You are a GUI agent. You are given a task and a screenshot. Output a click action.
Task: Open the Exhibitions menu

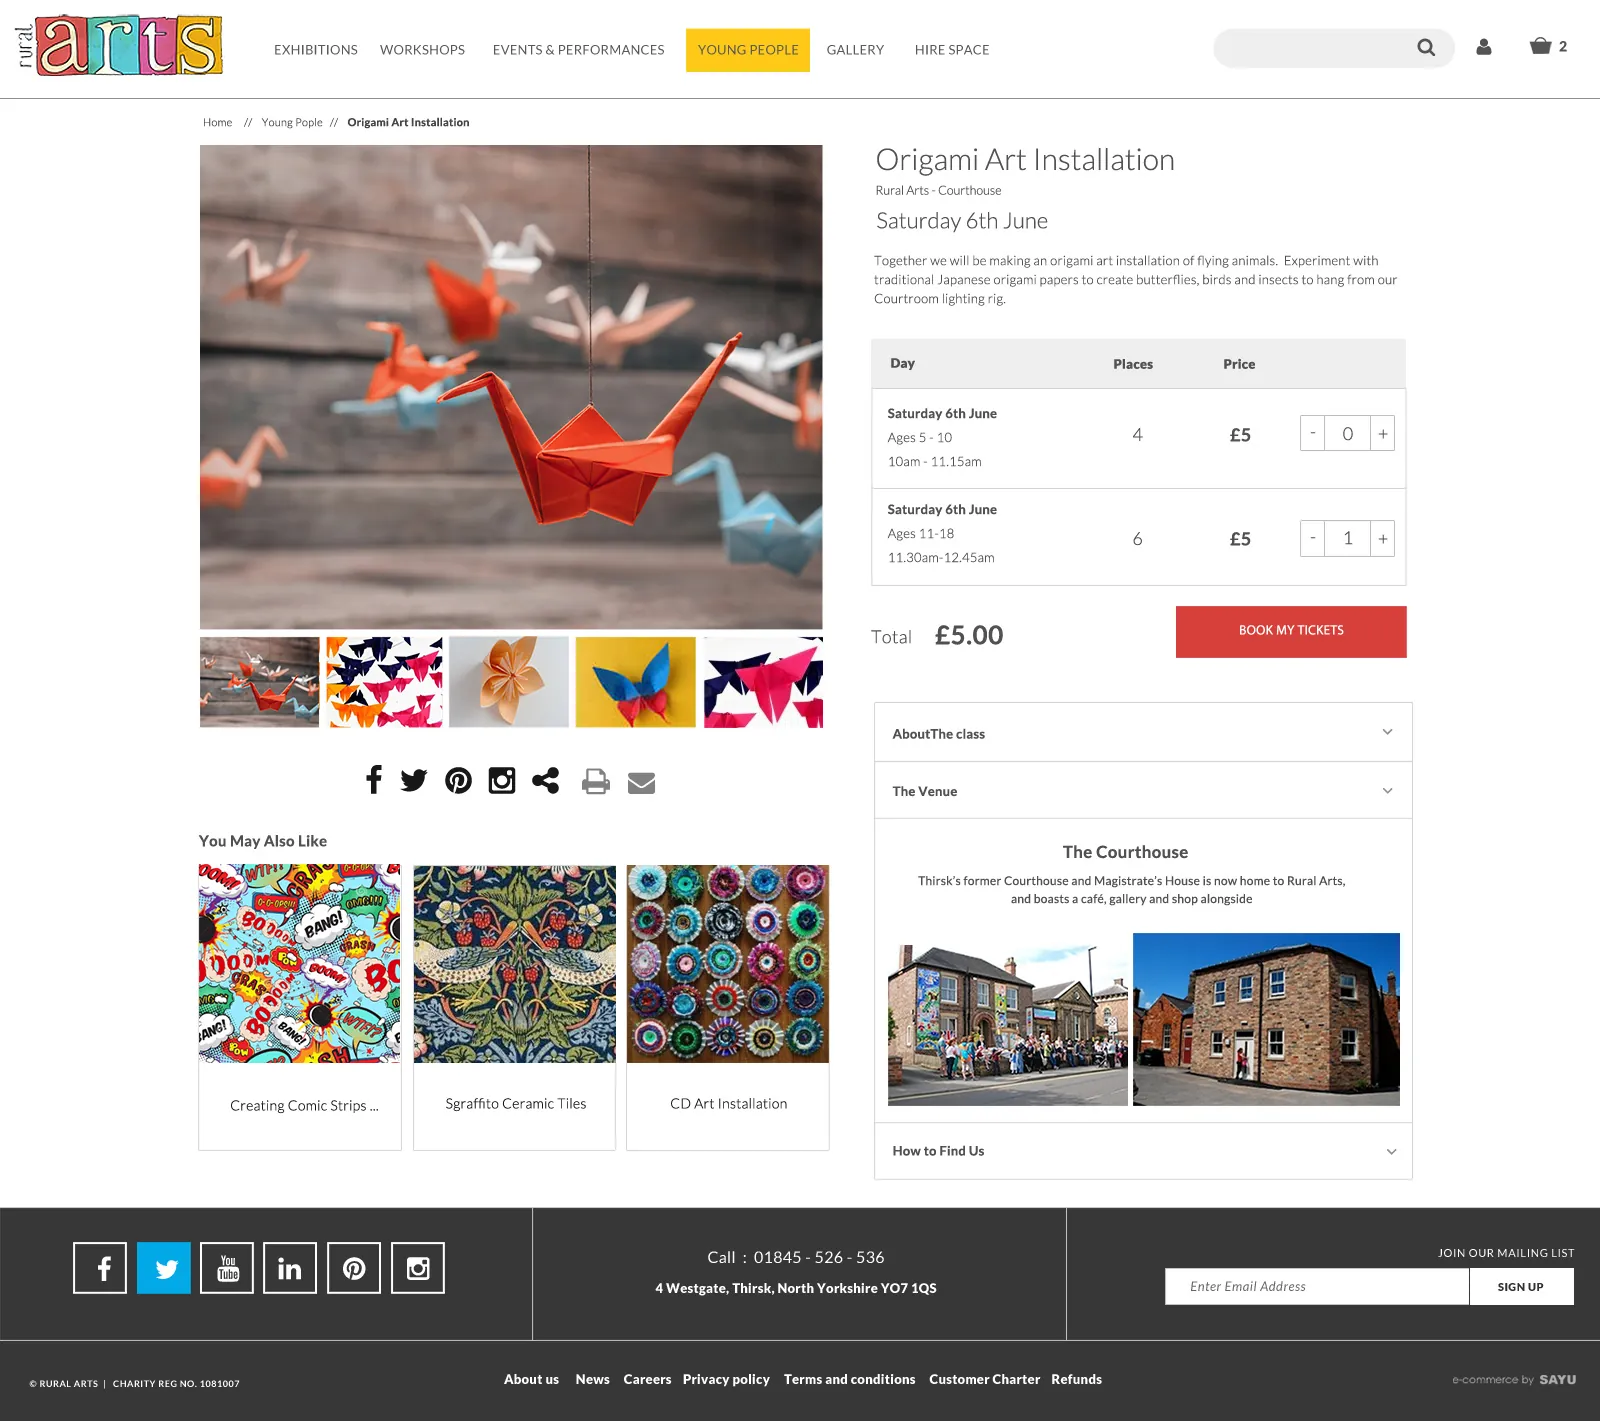point(315,49)
